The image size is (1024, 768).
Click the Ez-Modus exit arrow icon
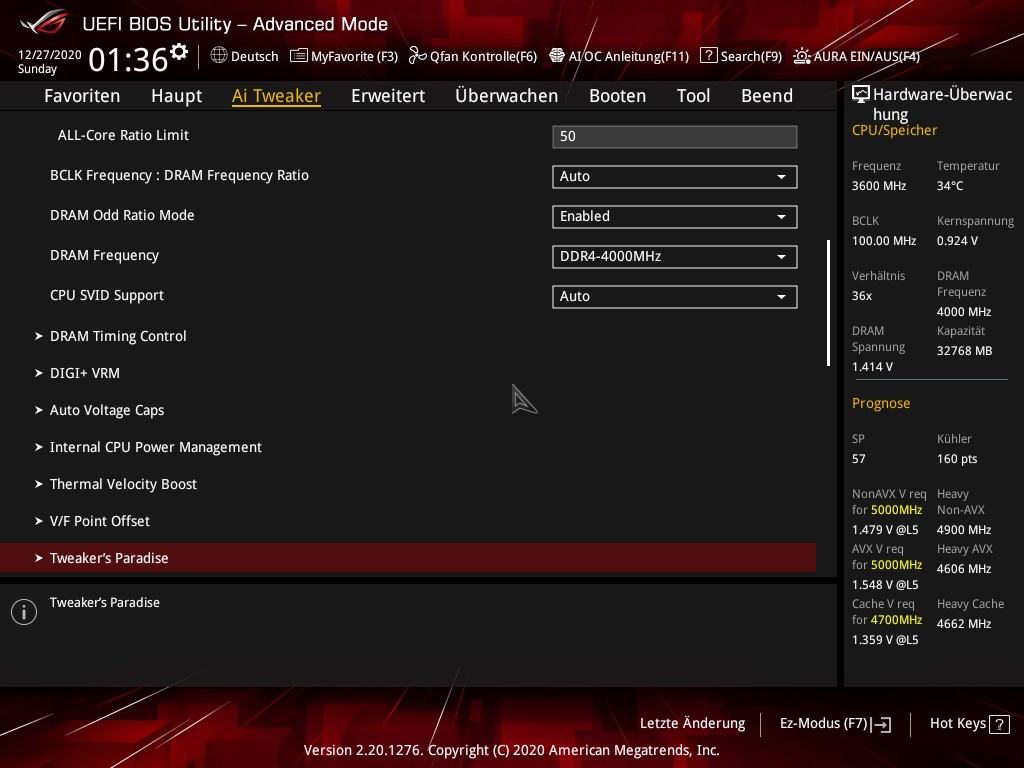coord(881,724)
